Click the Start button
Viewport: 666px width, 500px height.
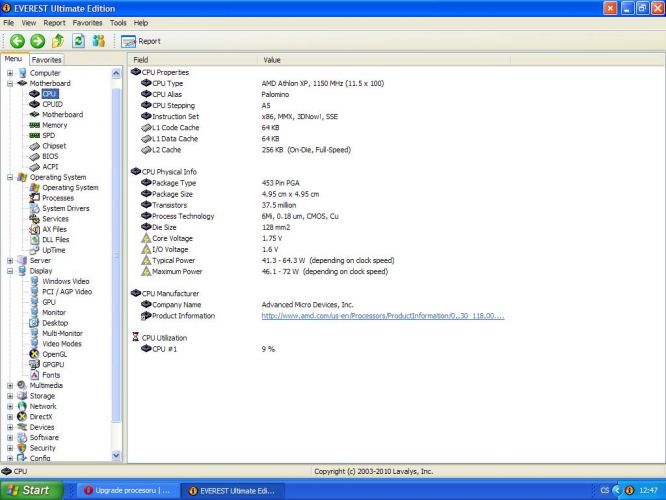[32, 490]
